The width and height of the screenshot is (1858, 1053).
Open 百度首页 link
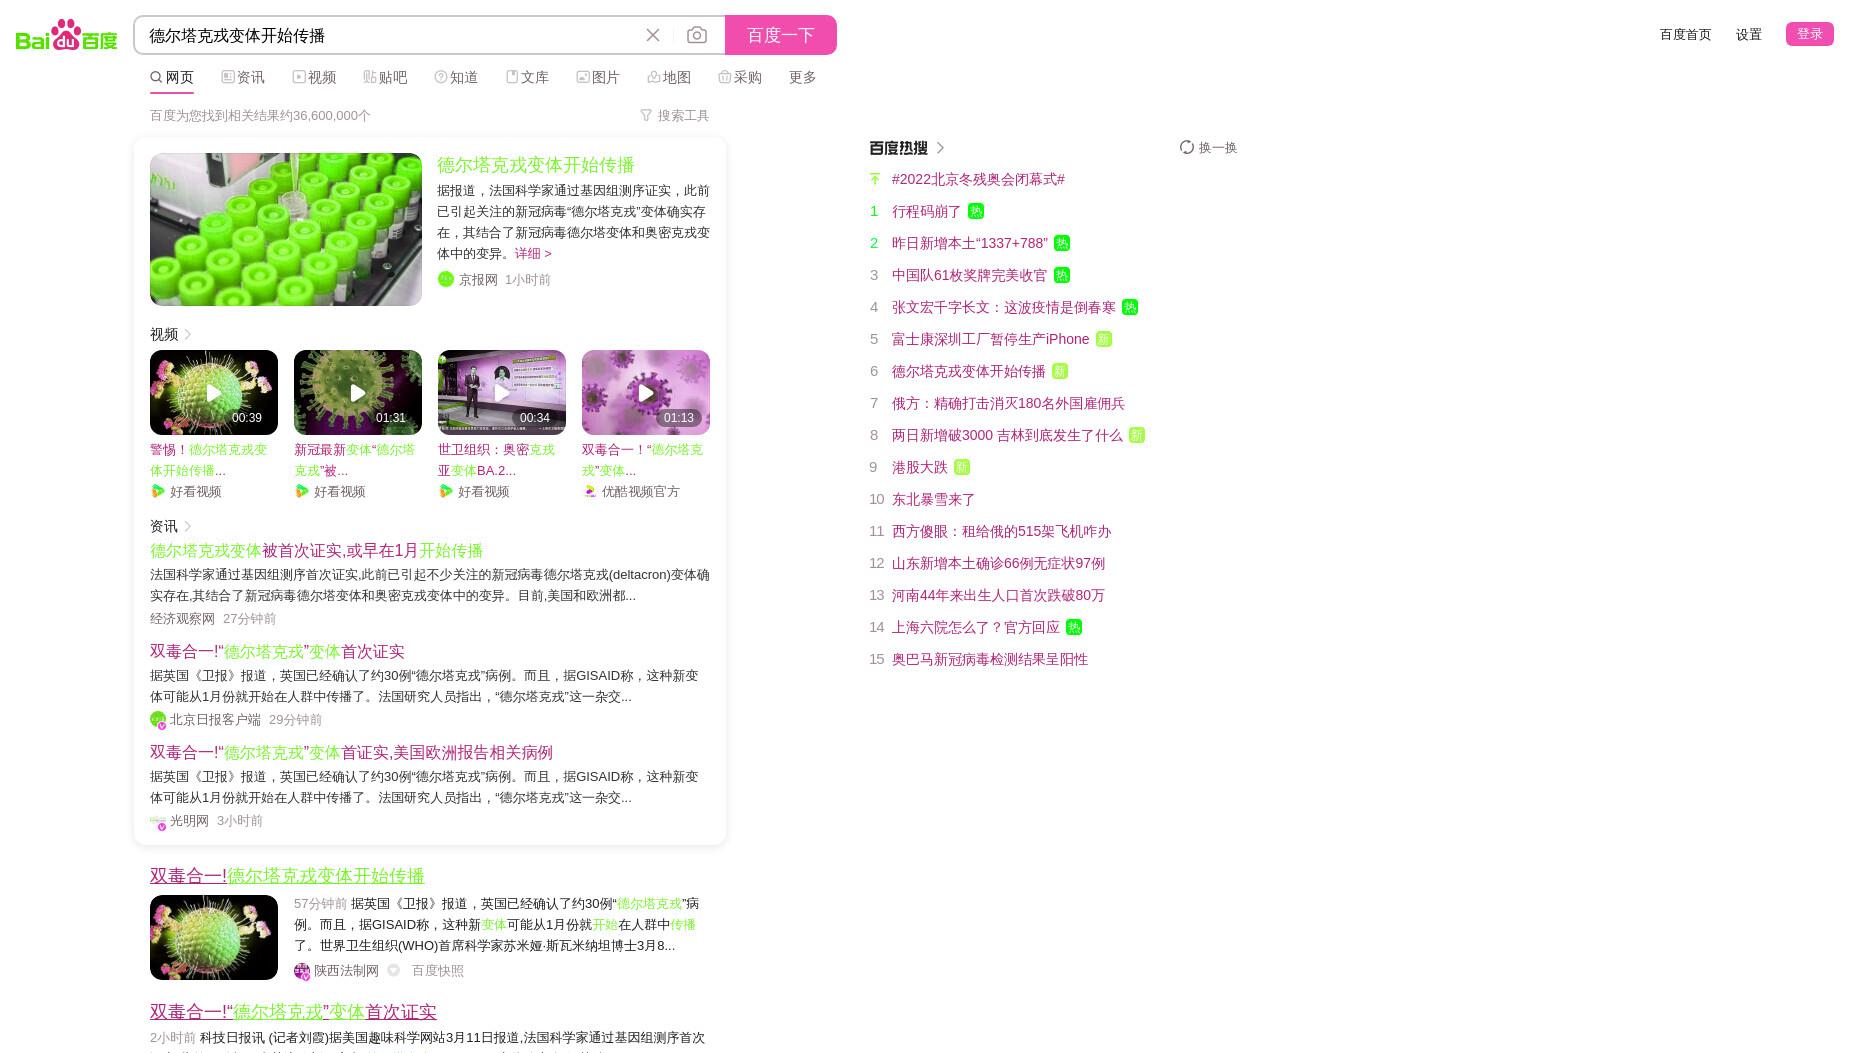(1686, 34)
